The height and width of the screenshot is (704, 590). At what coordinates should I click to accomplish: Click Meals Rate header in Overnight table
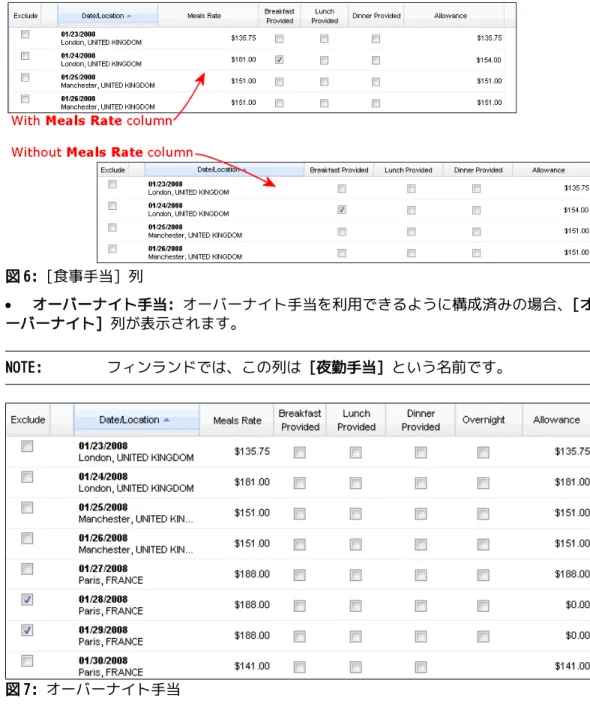[x=237, y=421]
